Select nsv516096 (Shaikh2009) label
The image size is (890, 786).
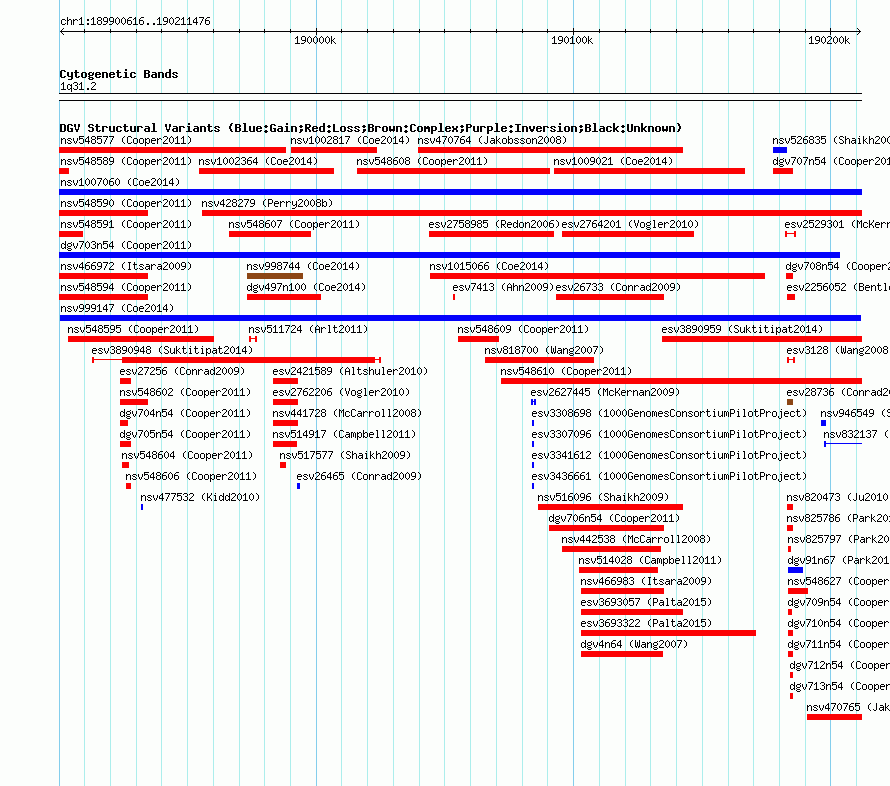click(x=603, y=497)
